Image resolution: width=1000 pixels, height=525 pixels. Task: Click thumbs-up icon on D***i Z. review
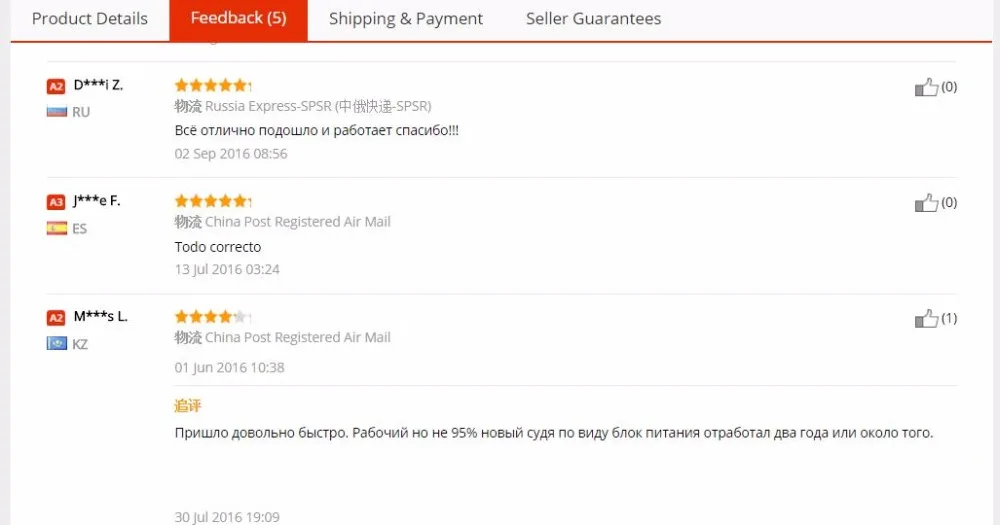pos(927,88)
